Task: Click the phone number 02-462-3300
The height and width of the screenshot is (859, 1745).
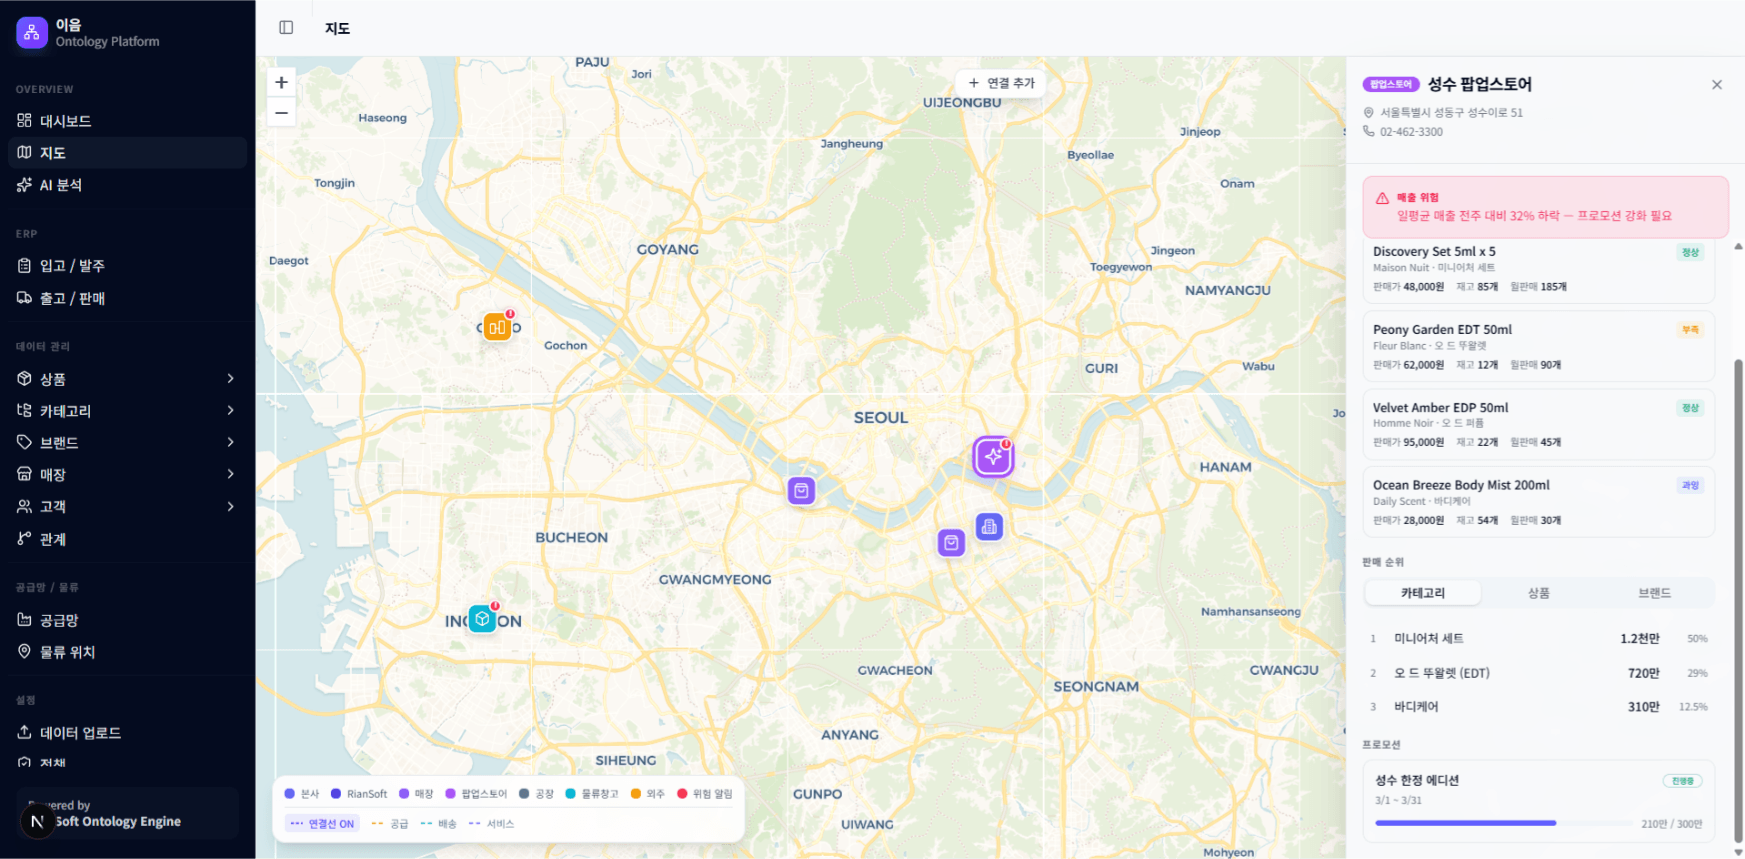Action: [x=1411, y=132]
